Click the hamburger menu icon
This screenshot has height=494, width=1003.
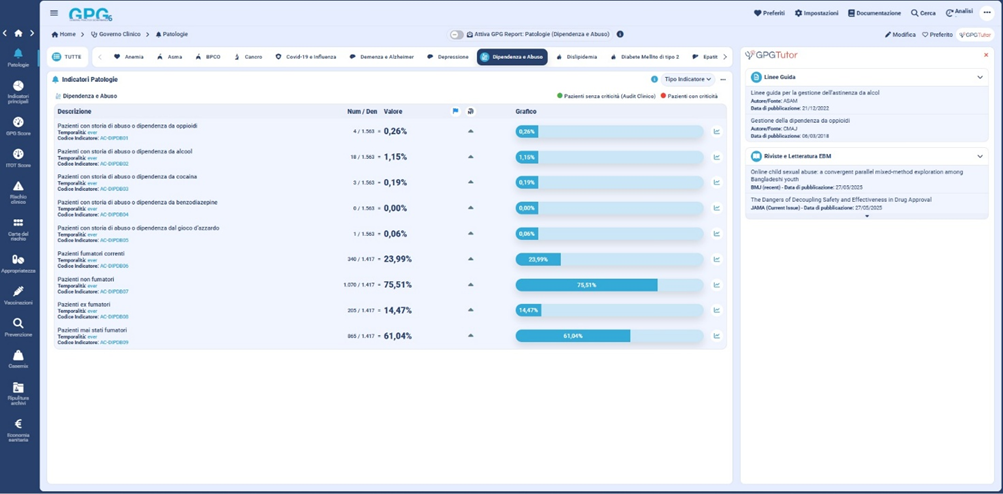coord(54,13)
